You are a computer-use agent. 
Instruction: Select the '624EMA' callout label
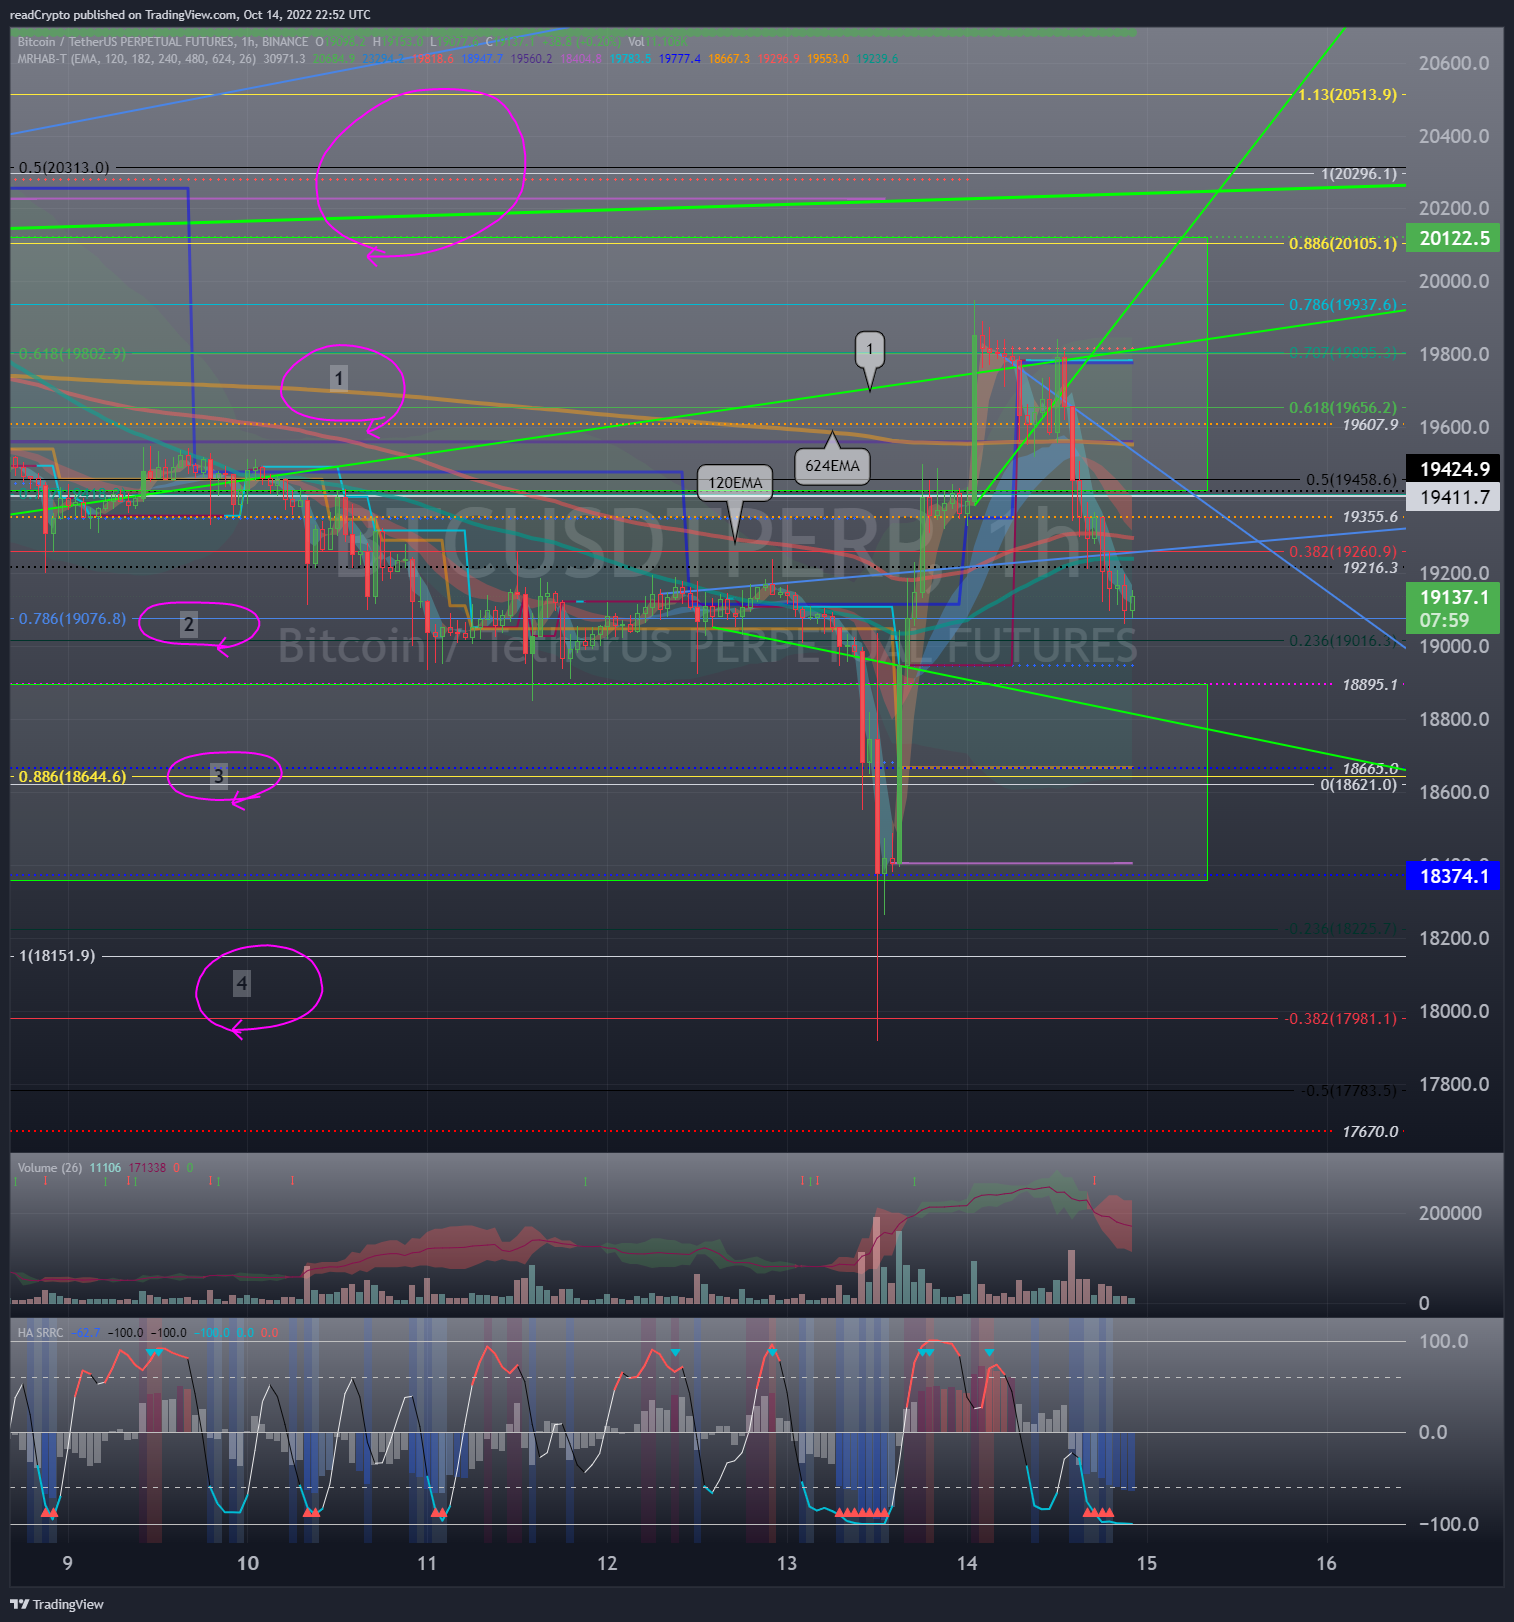coord(832,466)
